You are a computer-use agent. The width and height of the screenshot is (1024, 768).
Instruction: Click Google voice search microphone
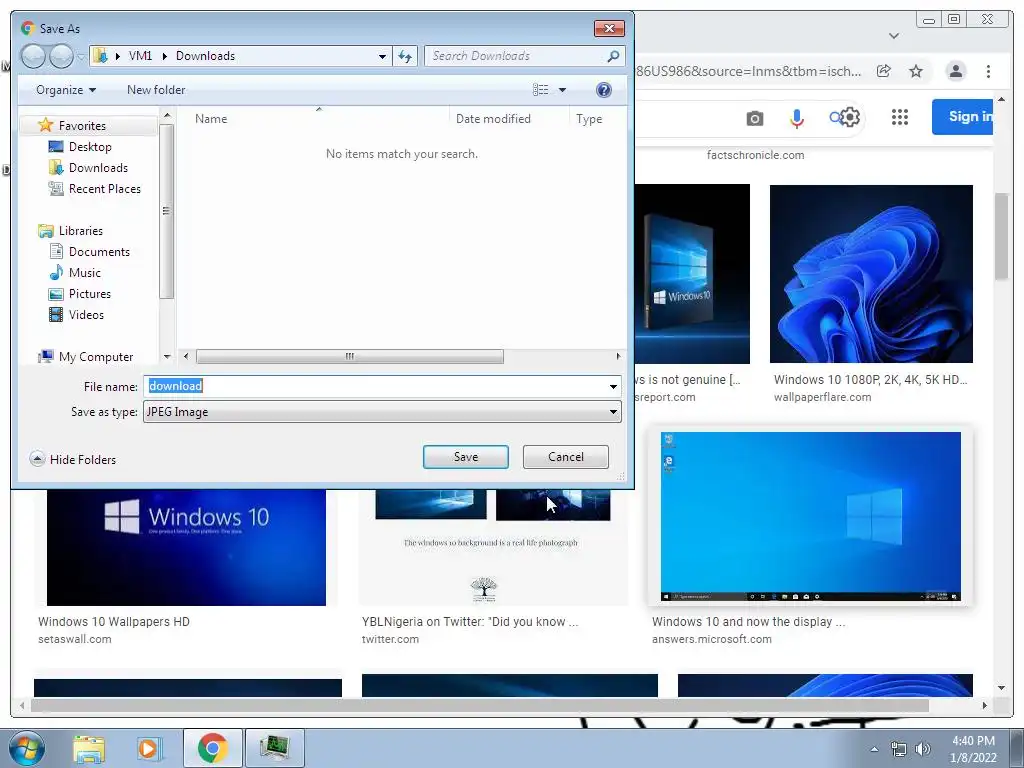[797, 118]
